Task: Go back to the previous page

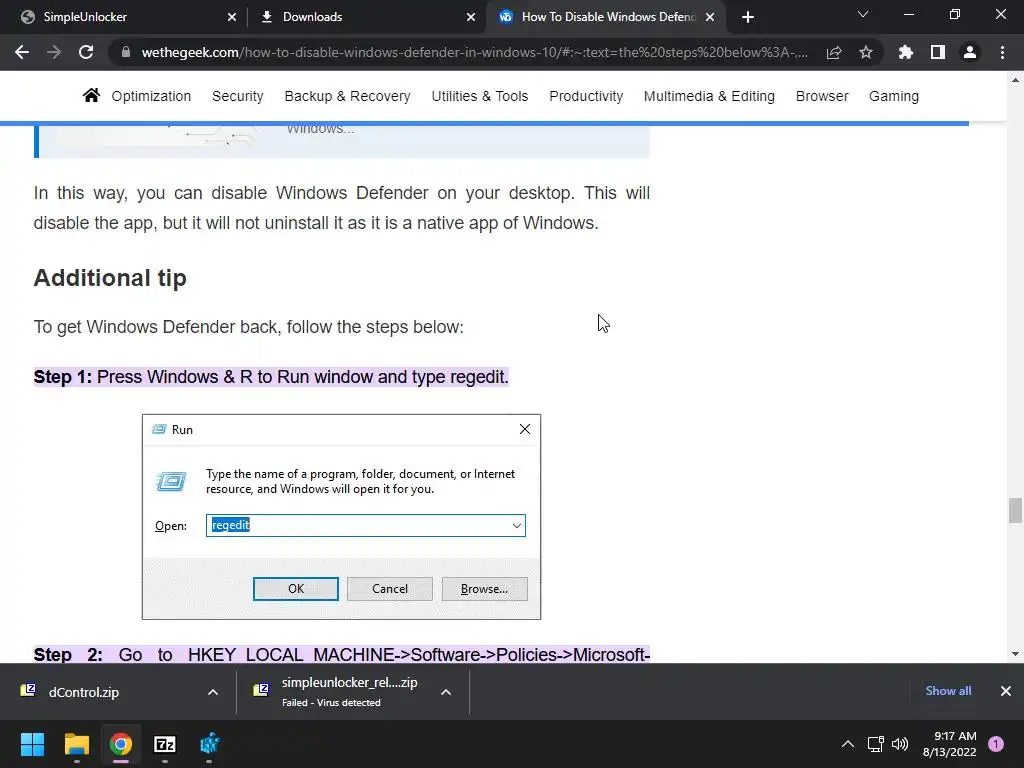Action: point(22,52)
